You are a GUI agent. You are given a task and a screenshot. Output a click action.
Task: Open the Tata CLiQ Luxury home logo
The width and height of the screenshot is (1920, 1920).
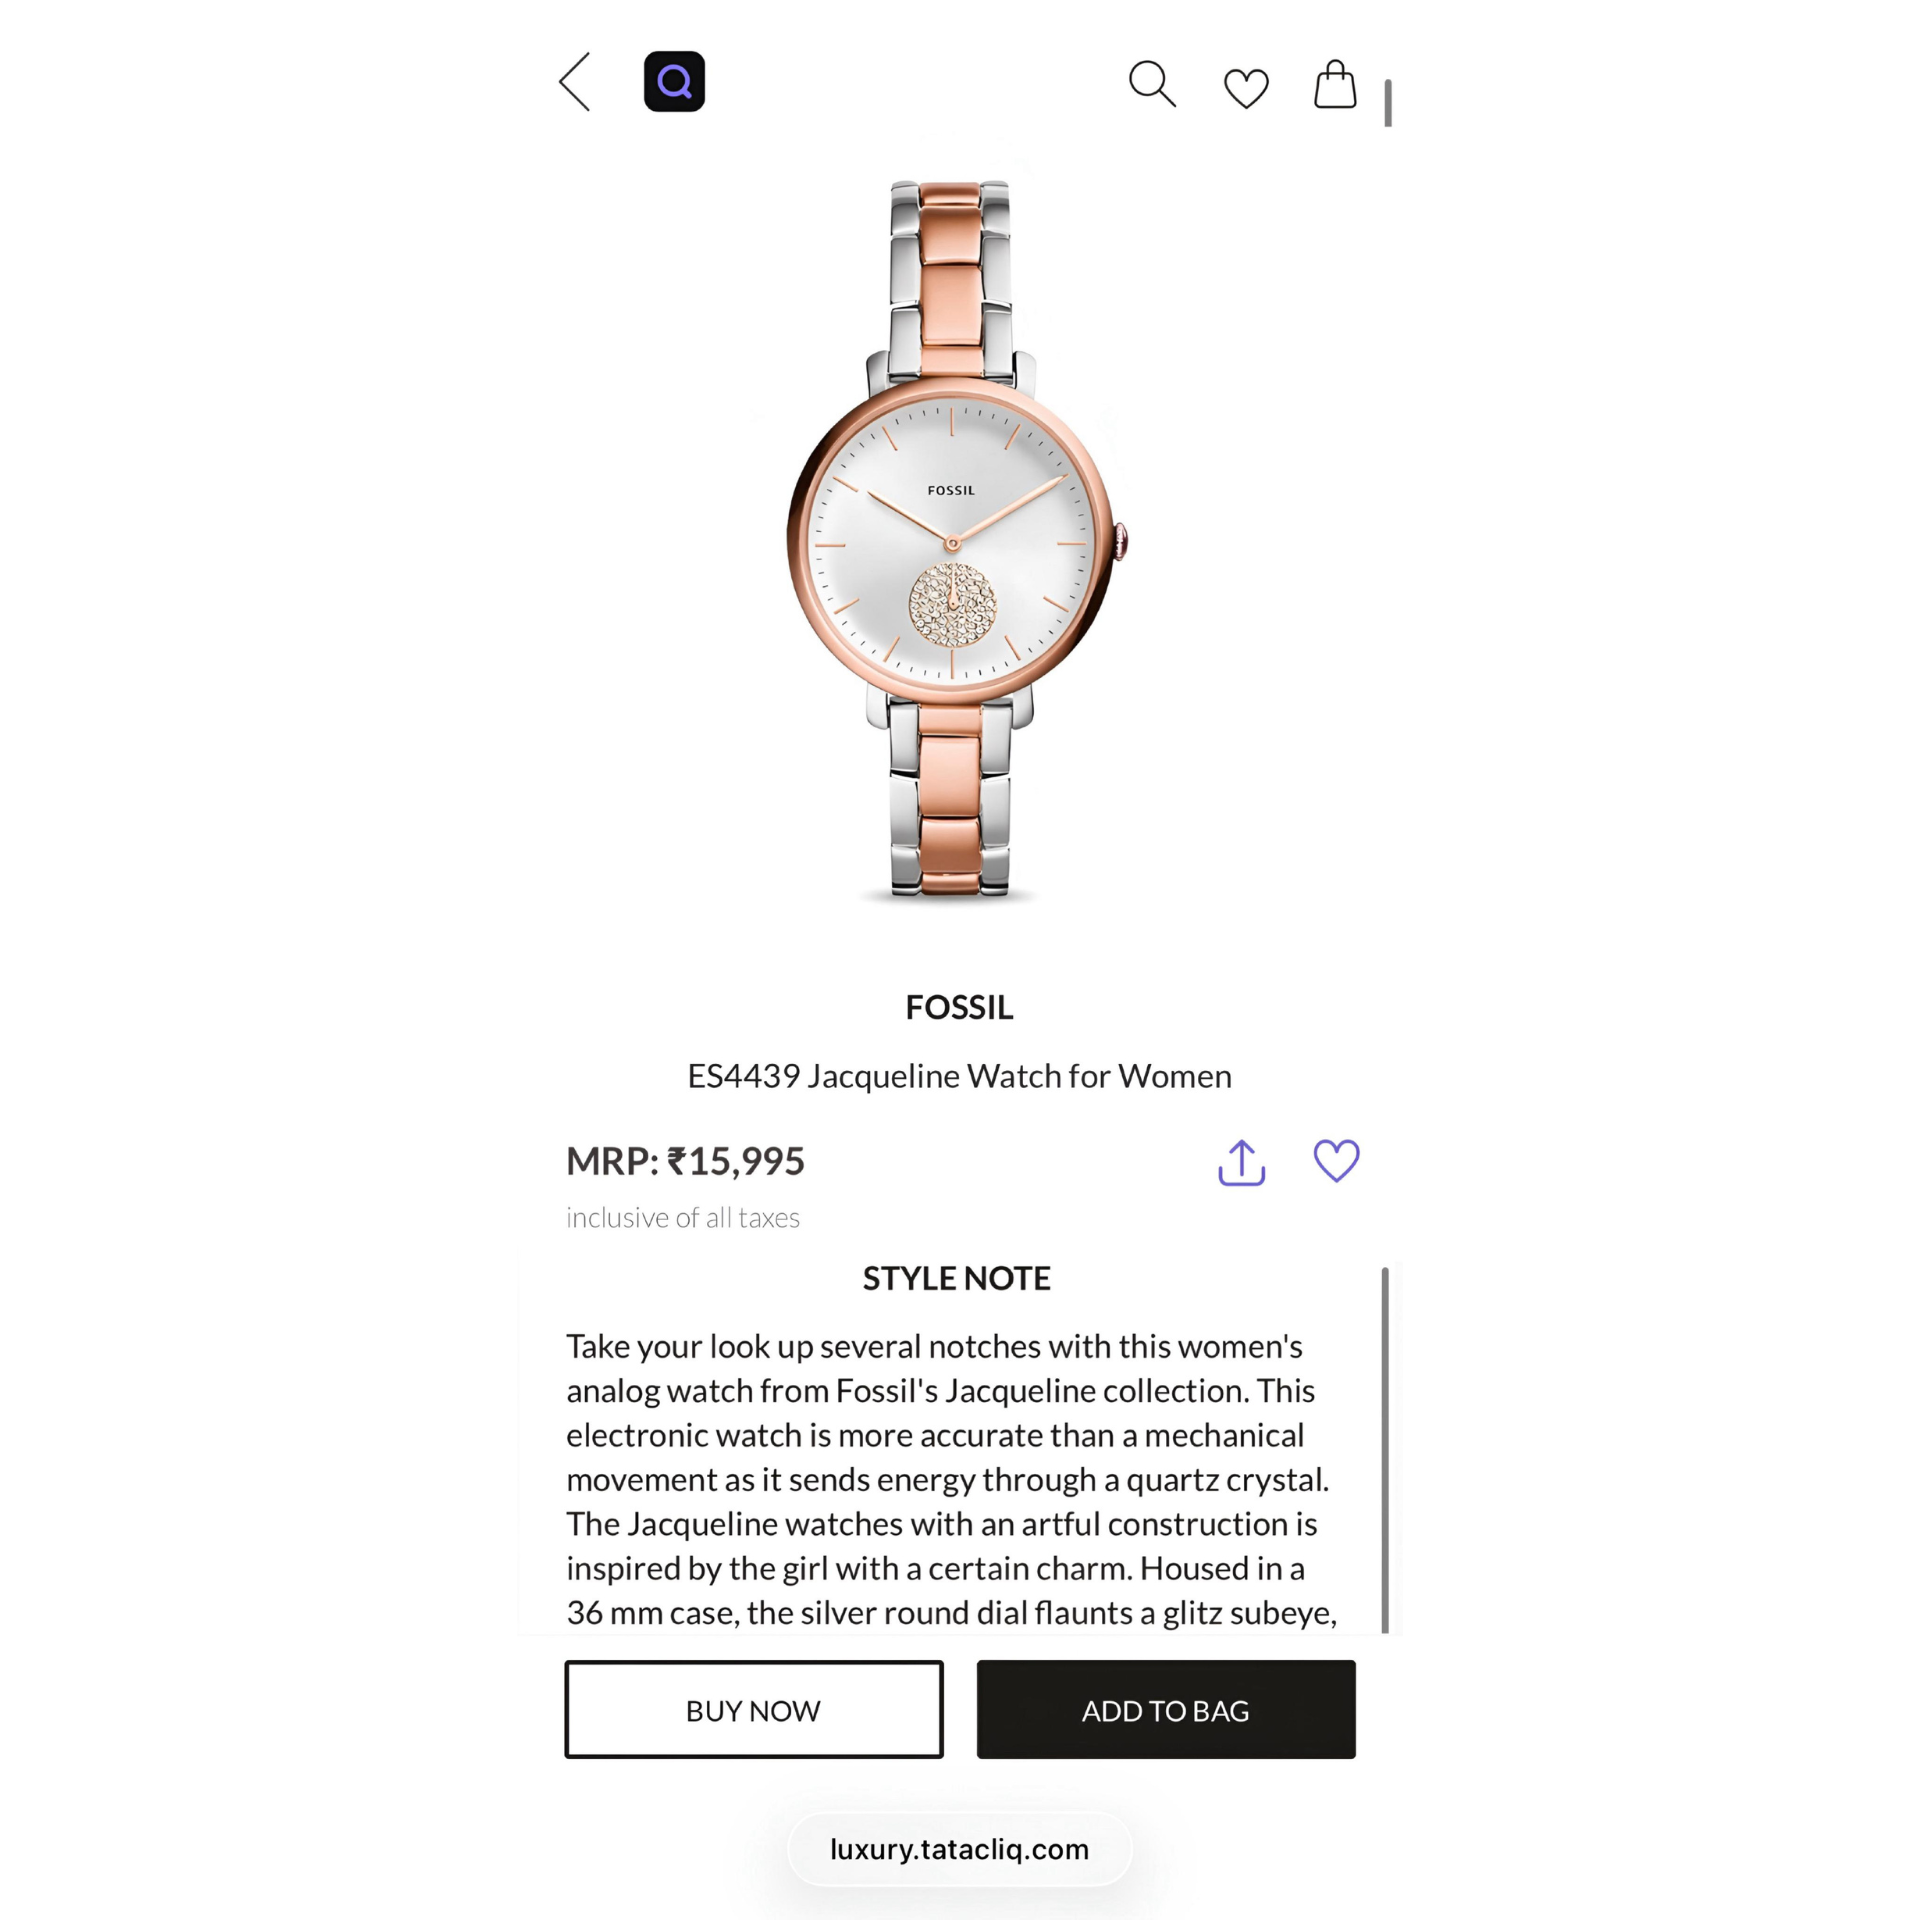coord(674,82)
